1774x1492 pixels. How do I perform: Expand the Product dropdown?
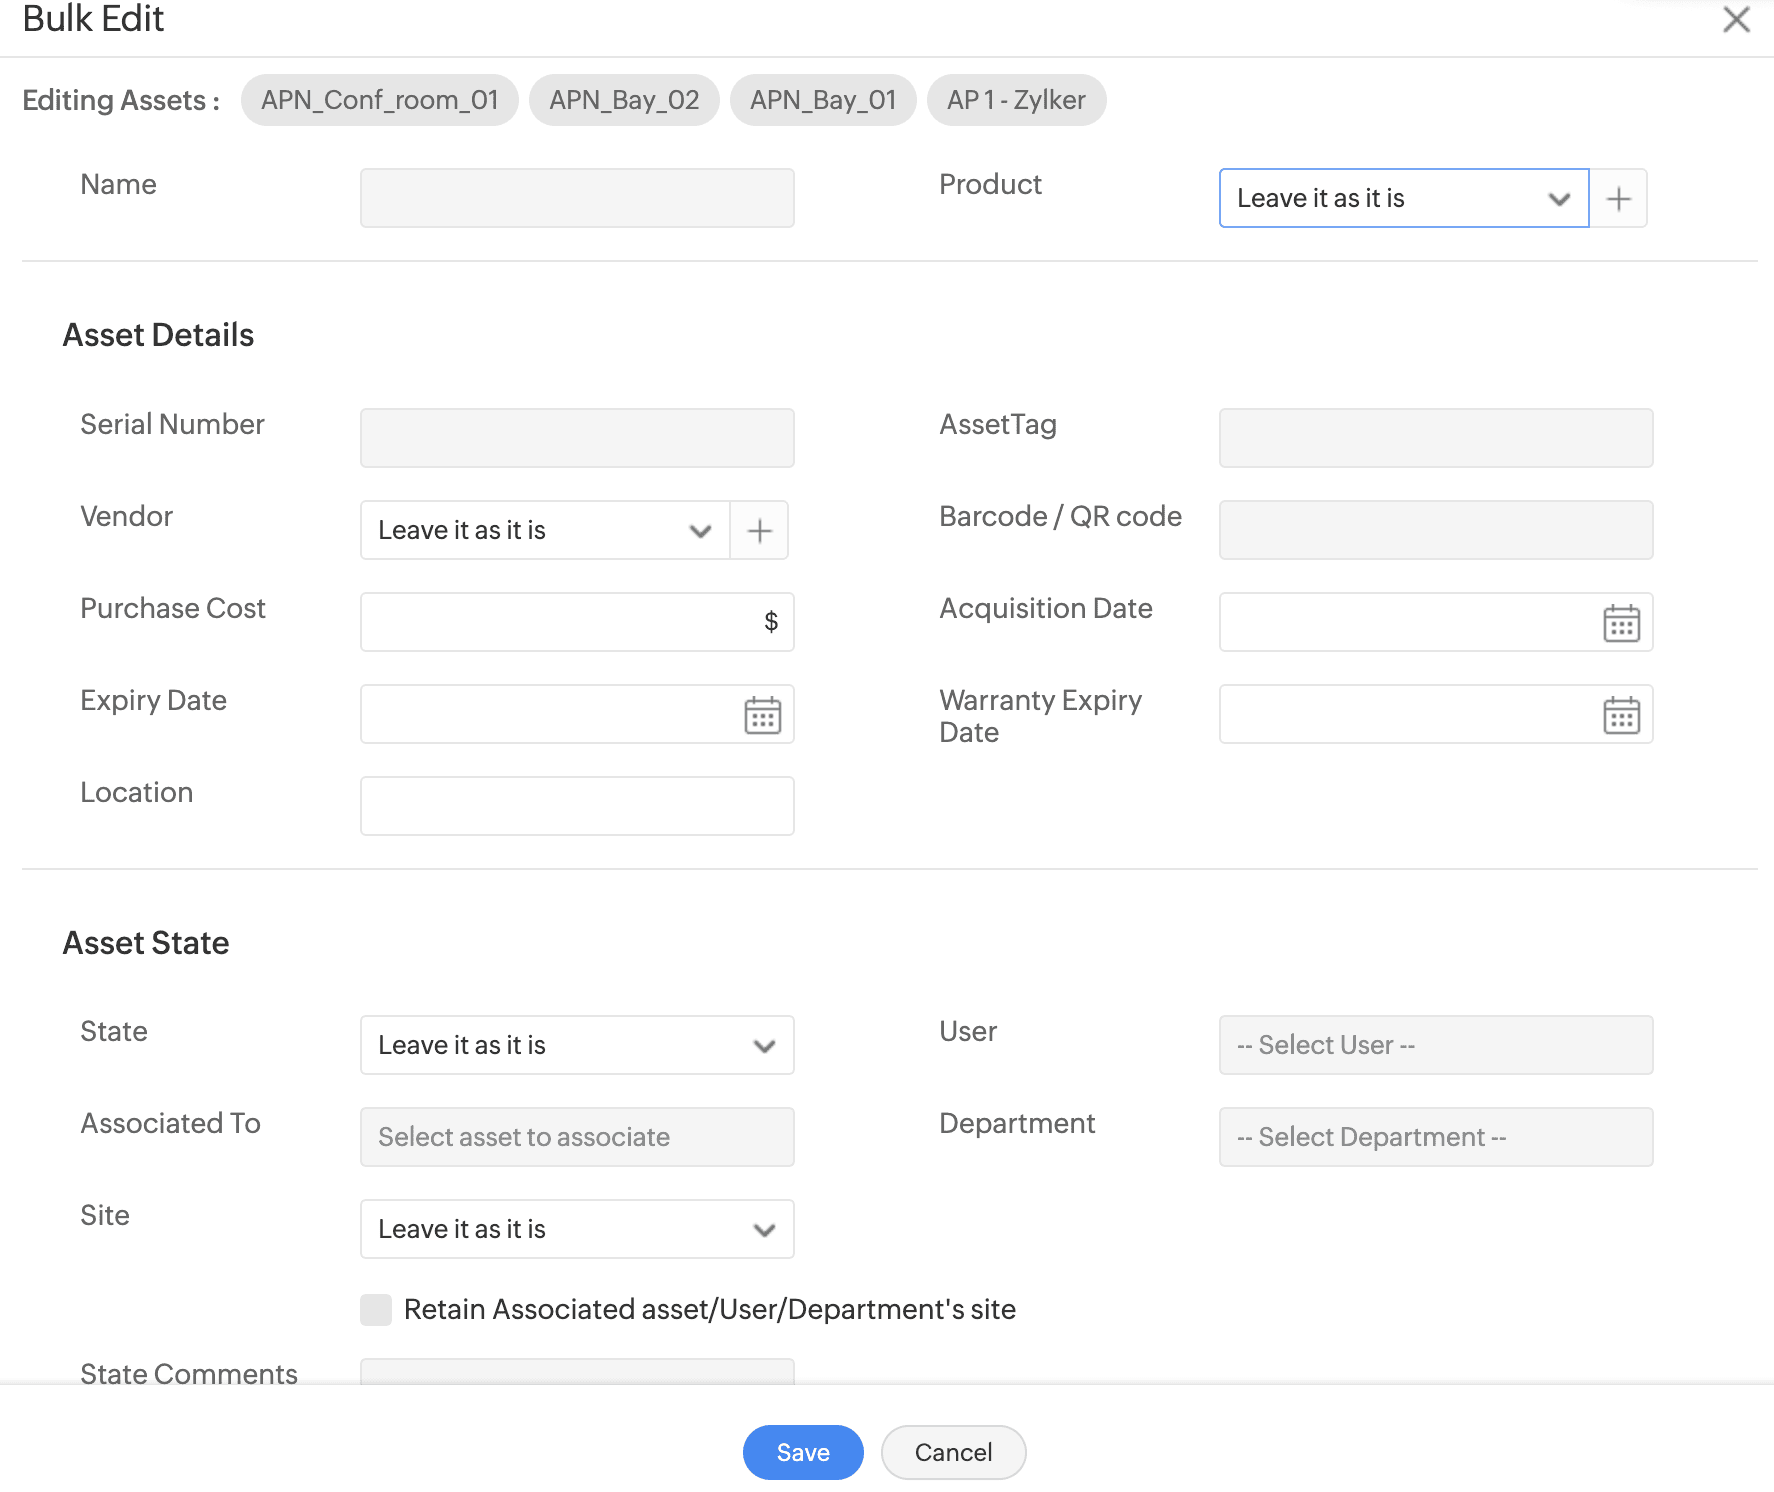pos(1403,199)
